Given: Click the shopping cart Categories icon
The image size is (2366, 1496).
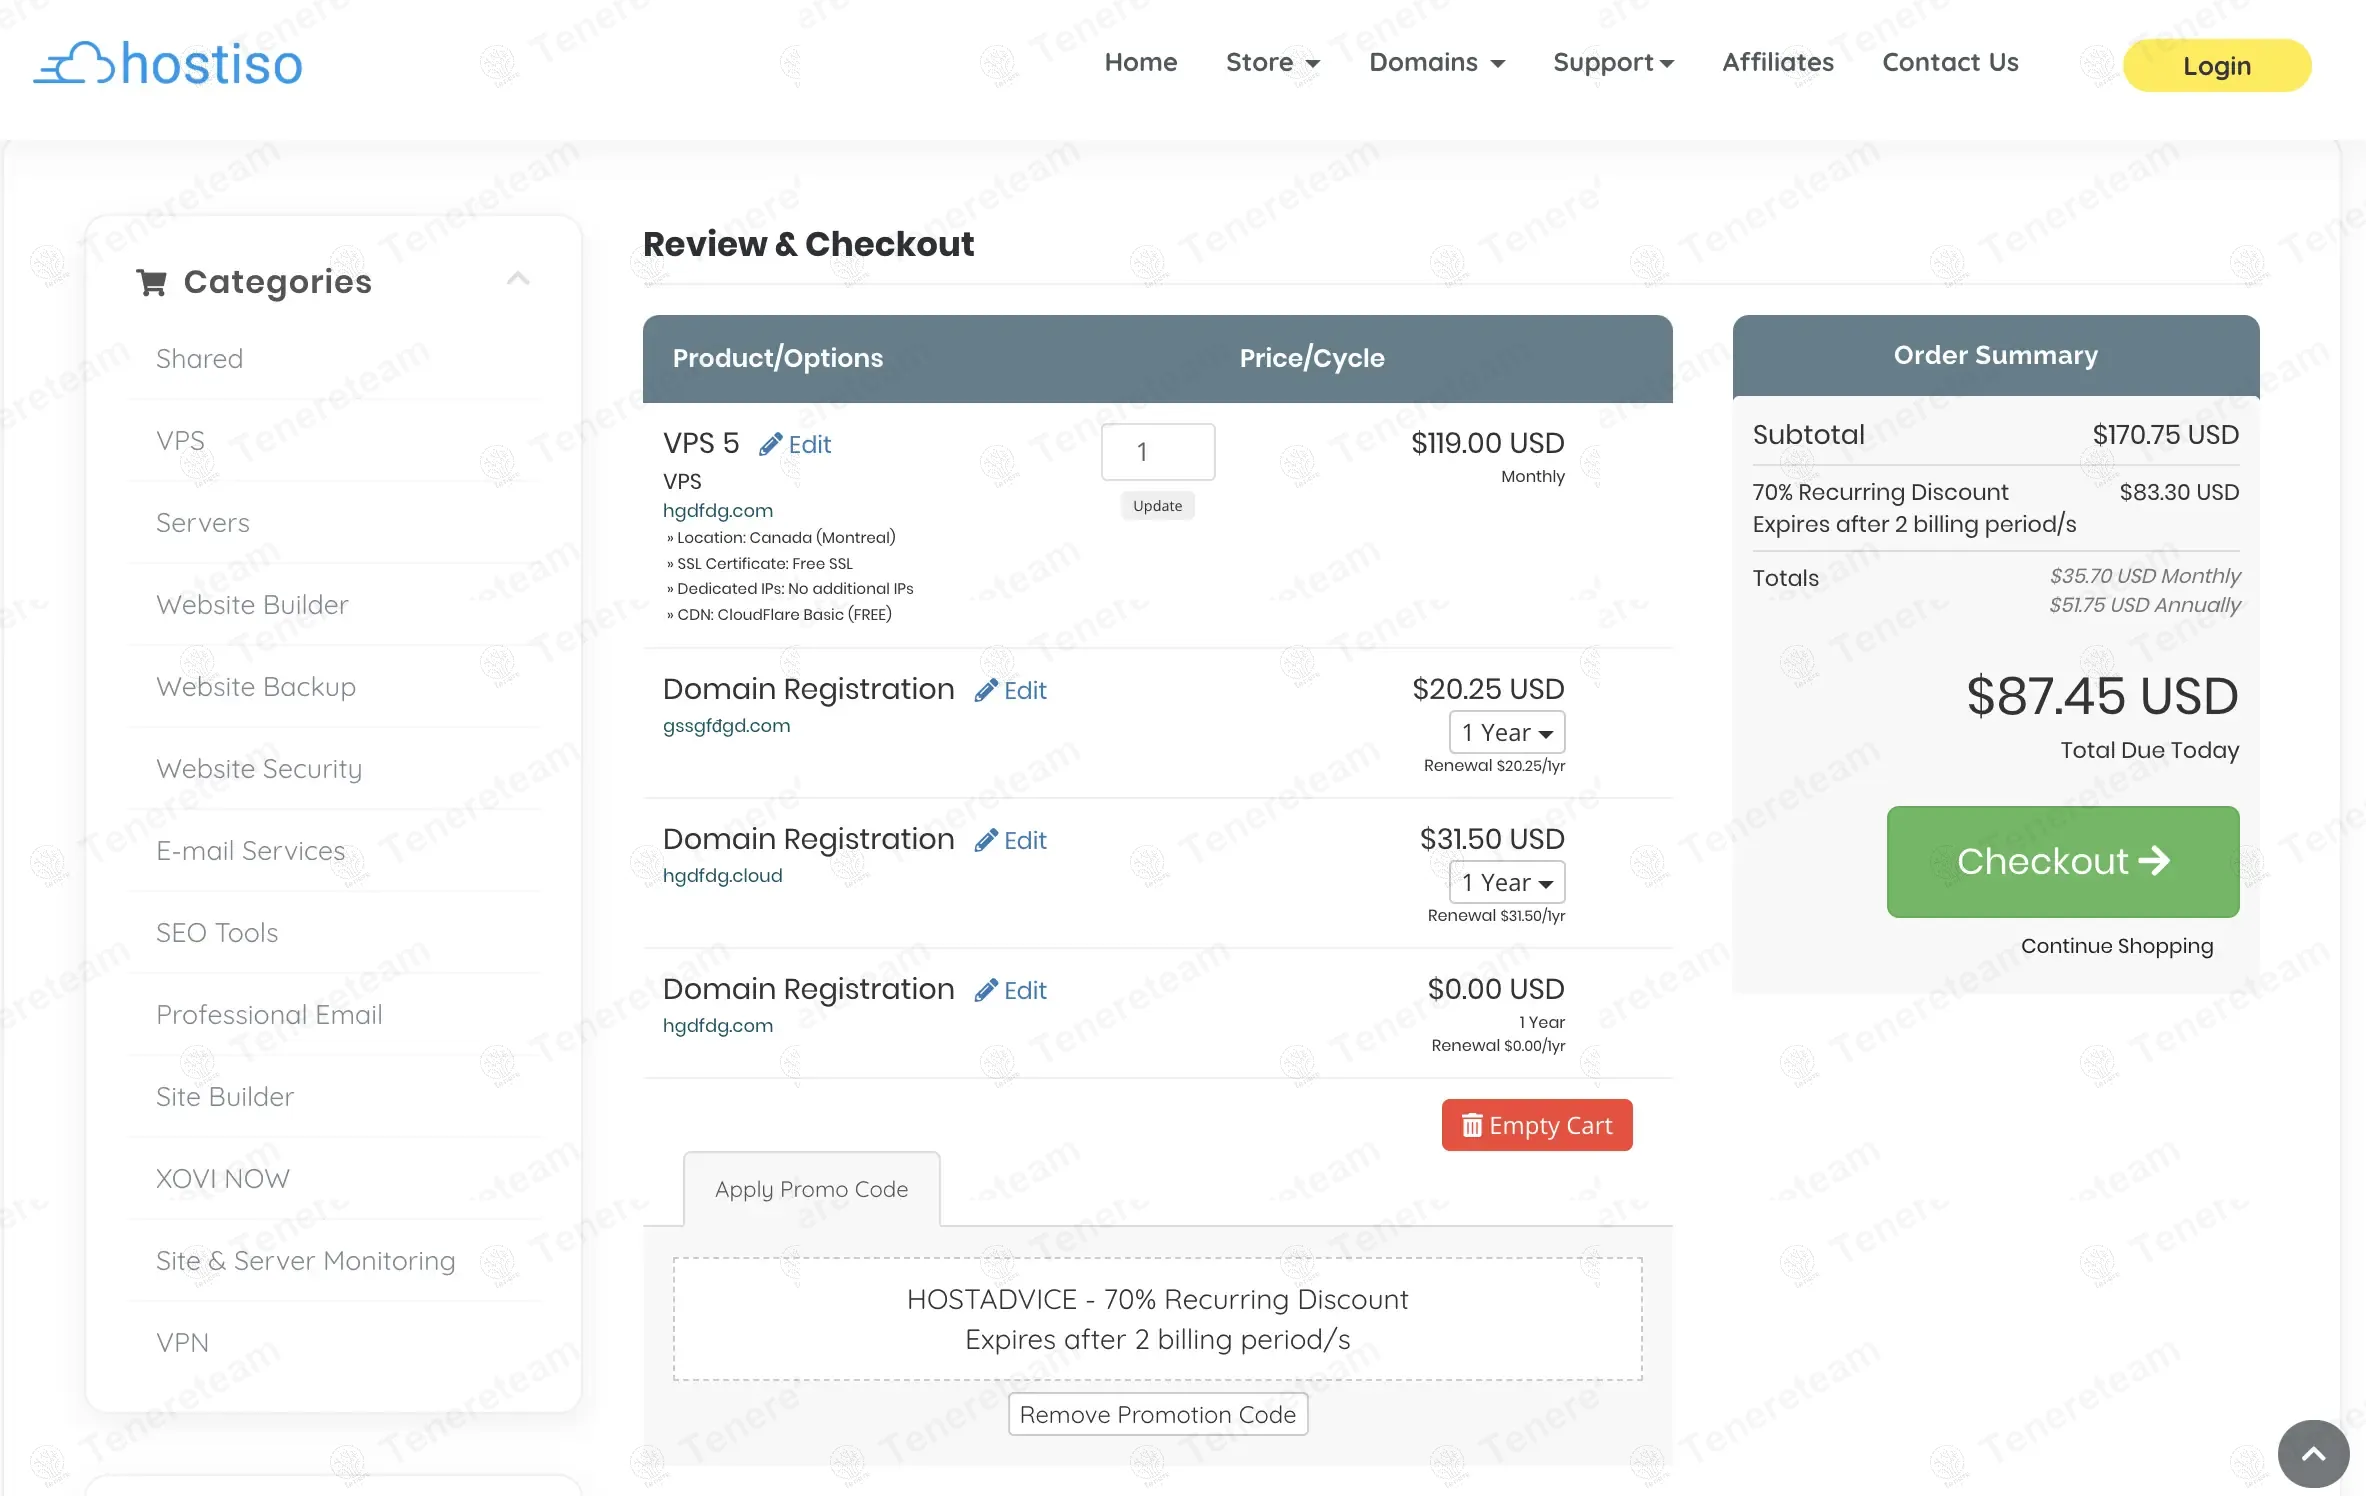Looking at the screenshot, I should point(151,283).
